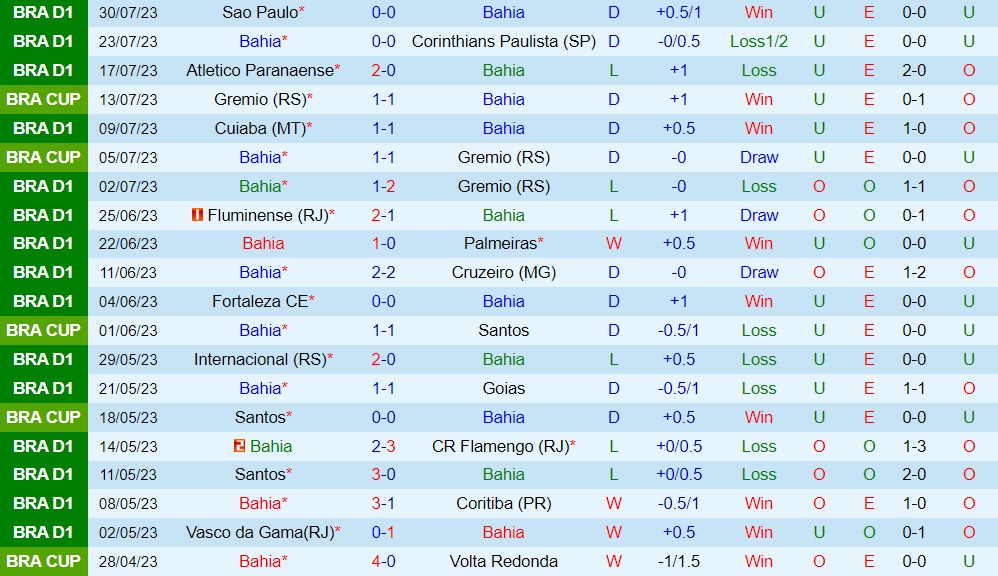
Task: Open Fortaleza CE team page
Action: 259,301
